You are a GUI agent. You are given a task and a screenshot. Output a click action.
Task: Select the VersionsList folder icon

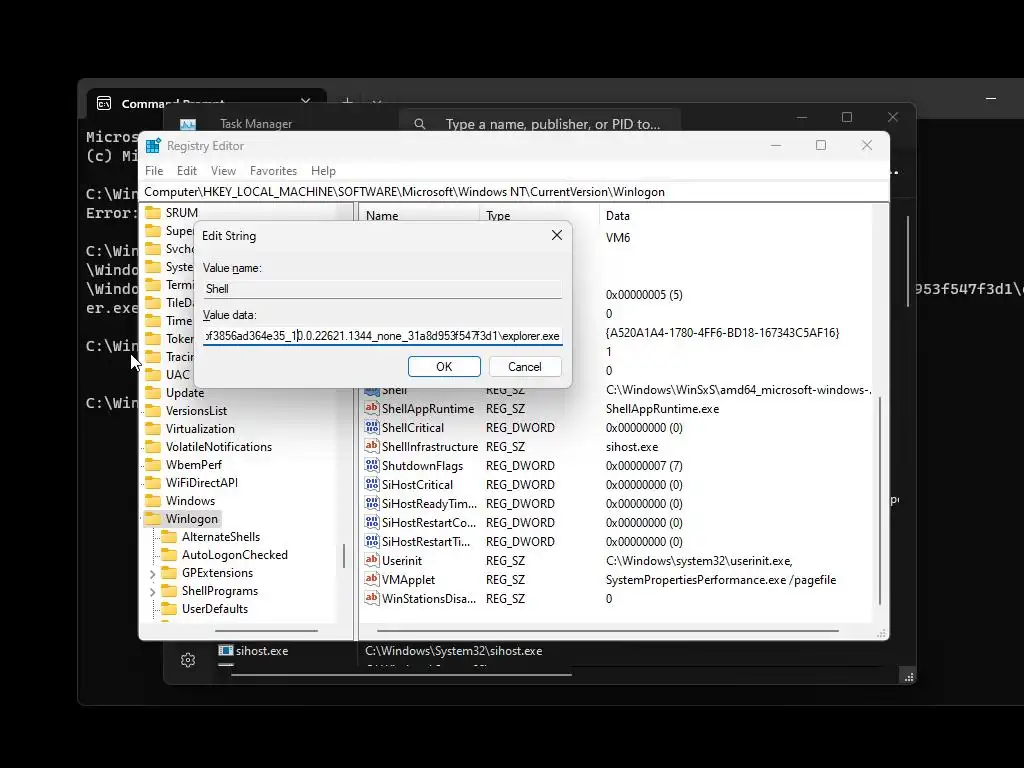click(x=153, y=411)
